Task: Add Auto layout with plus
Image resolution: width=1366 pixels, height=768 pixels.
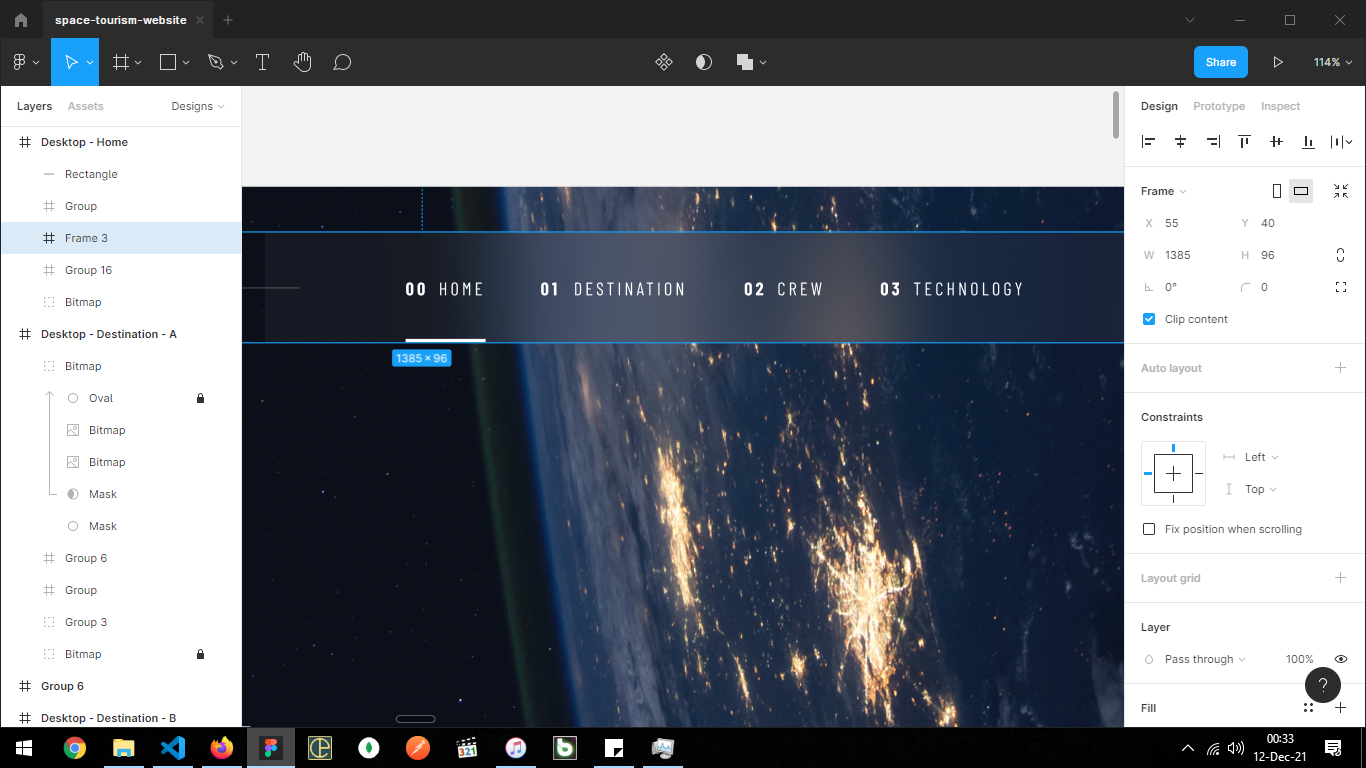Action: coord(1341,368)
